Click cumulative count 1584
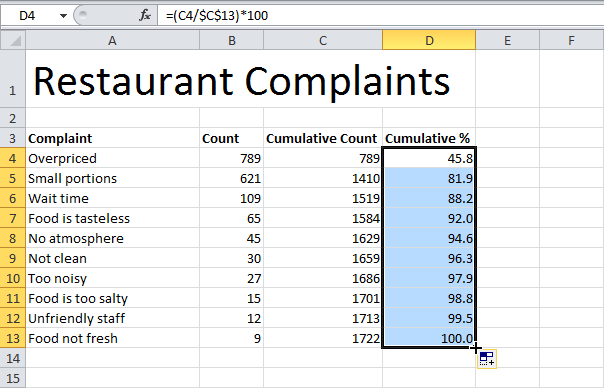Viewport: 604px width, 388px height. (323, 218)
